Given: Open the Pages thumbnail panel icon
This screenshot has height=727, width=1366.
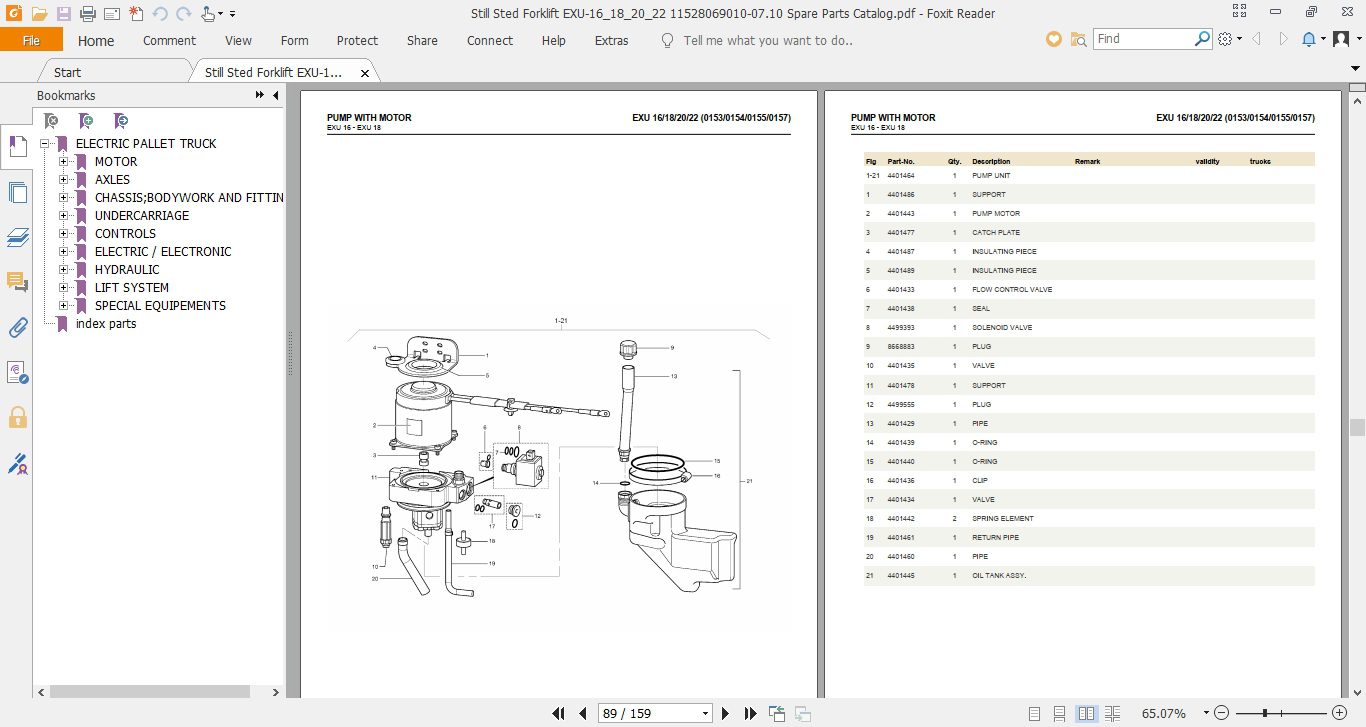Looking at the screenshot, I should 17,192.
